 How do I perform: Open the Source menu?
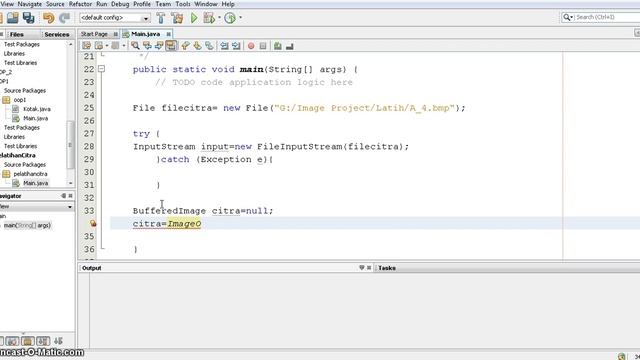point(55,4)
